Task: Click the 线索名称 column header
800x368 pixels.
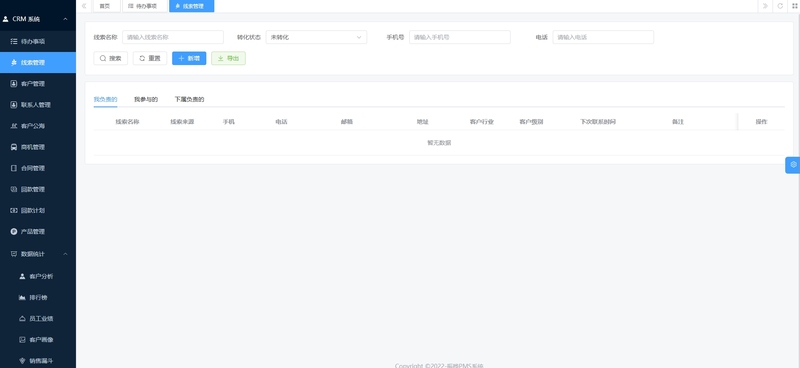Action: (x=128, y=122)
